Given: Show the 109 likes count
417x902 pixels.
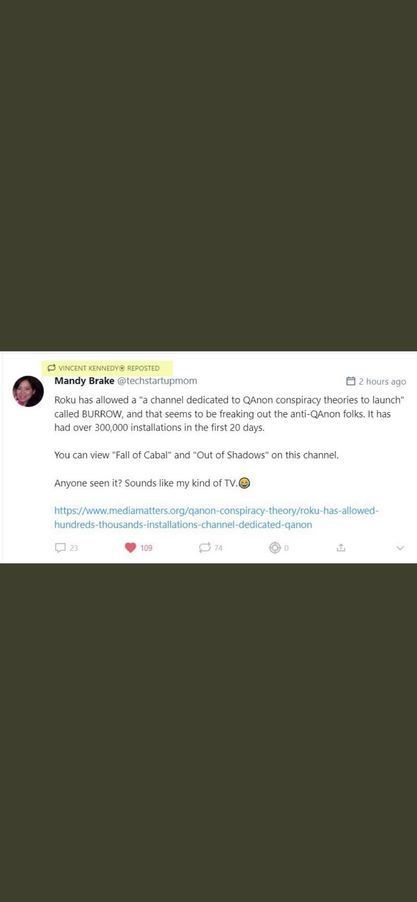Looking at the screenshot, I should 146,548.
